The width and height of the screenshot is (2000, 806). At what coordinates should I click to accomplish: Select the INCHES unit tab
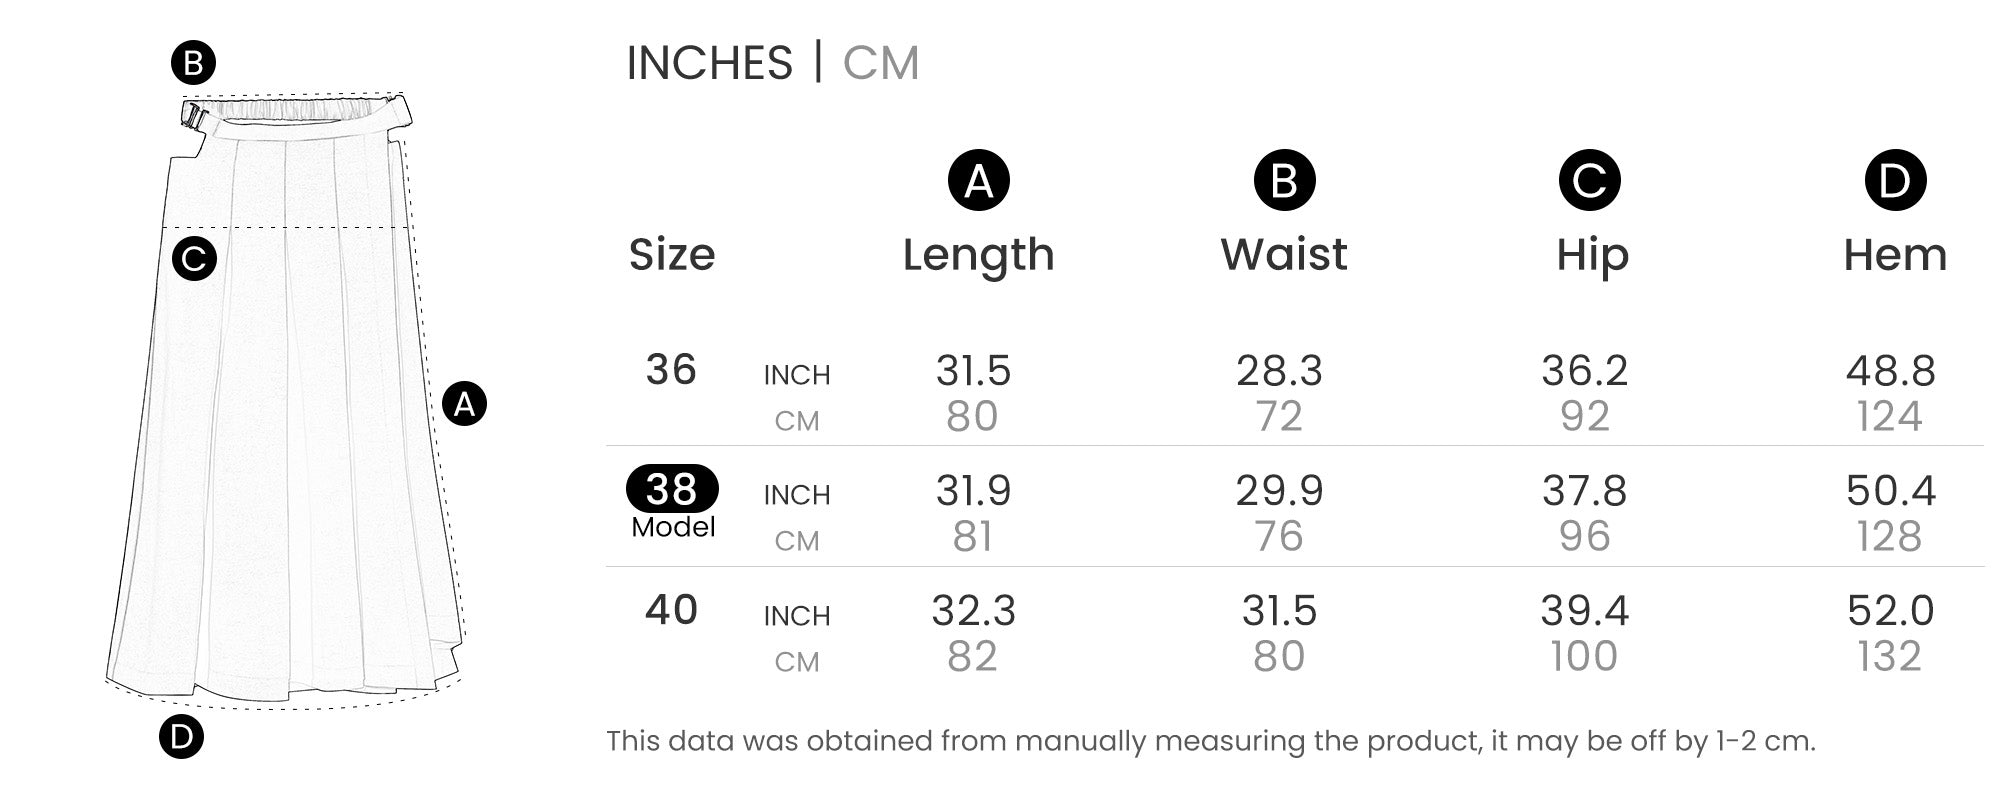pos(709,63)
